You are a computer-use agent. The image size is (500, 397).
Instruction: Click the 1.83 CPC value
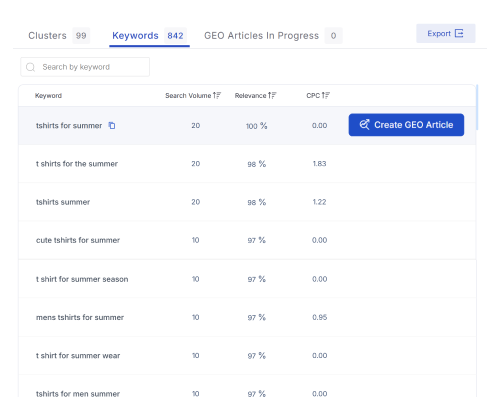[319, 164]
